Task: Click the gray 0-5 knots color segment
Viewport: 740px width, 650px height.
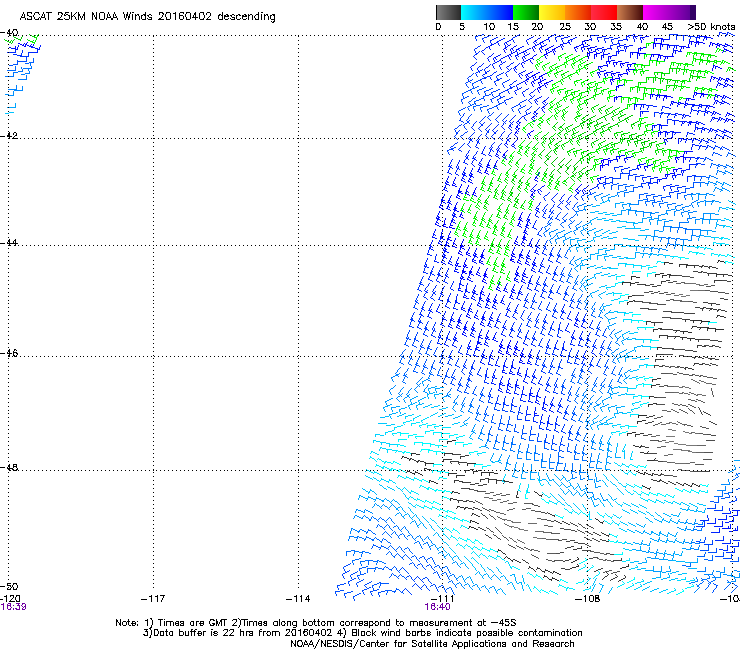Action: 448,12
